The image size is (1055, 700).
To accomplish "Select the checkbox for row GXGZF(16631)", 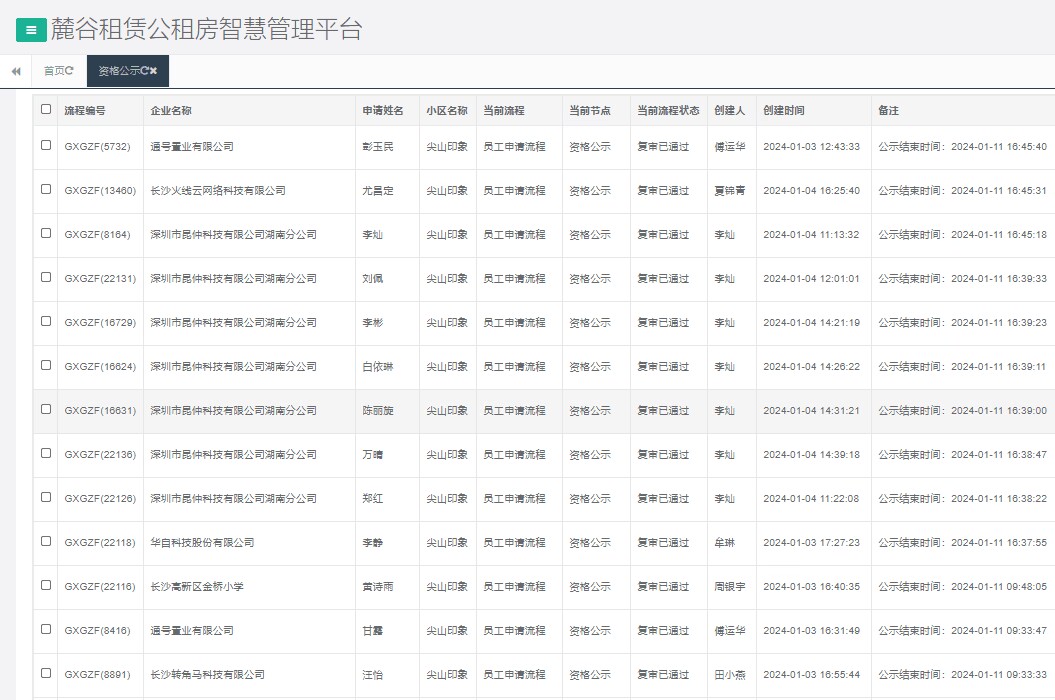I will [46, 409].
